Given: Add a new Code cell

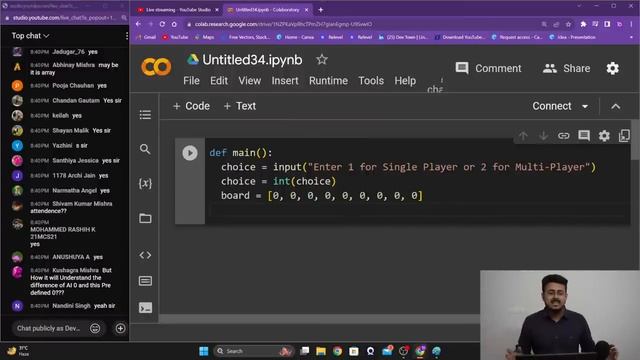Looking at the screenshot, I should 191,106.
